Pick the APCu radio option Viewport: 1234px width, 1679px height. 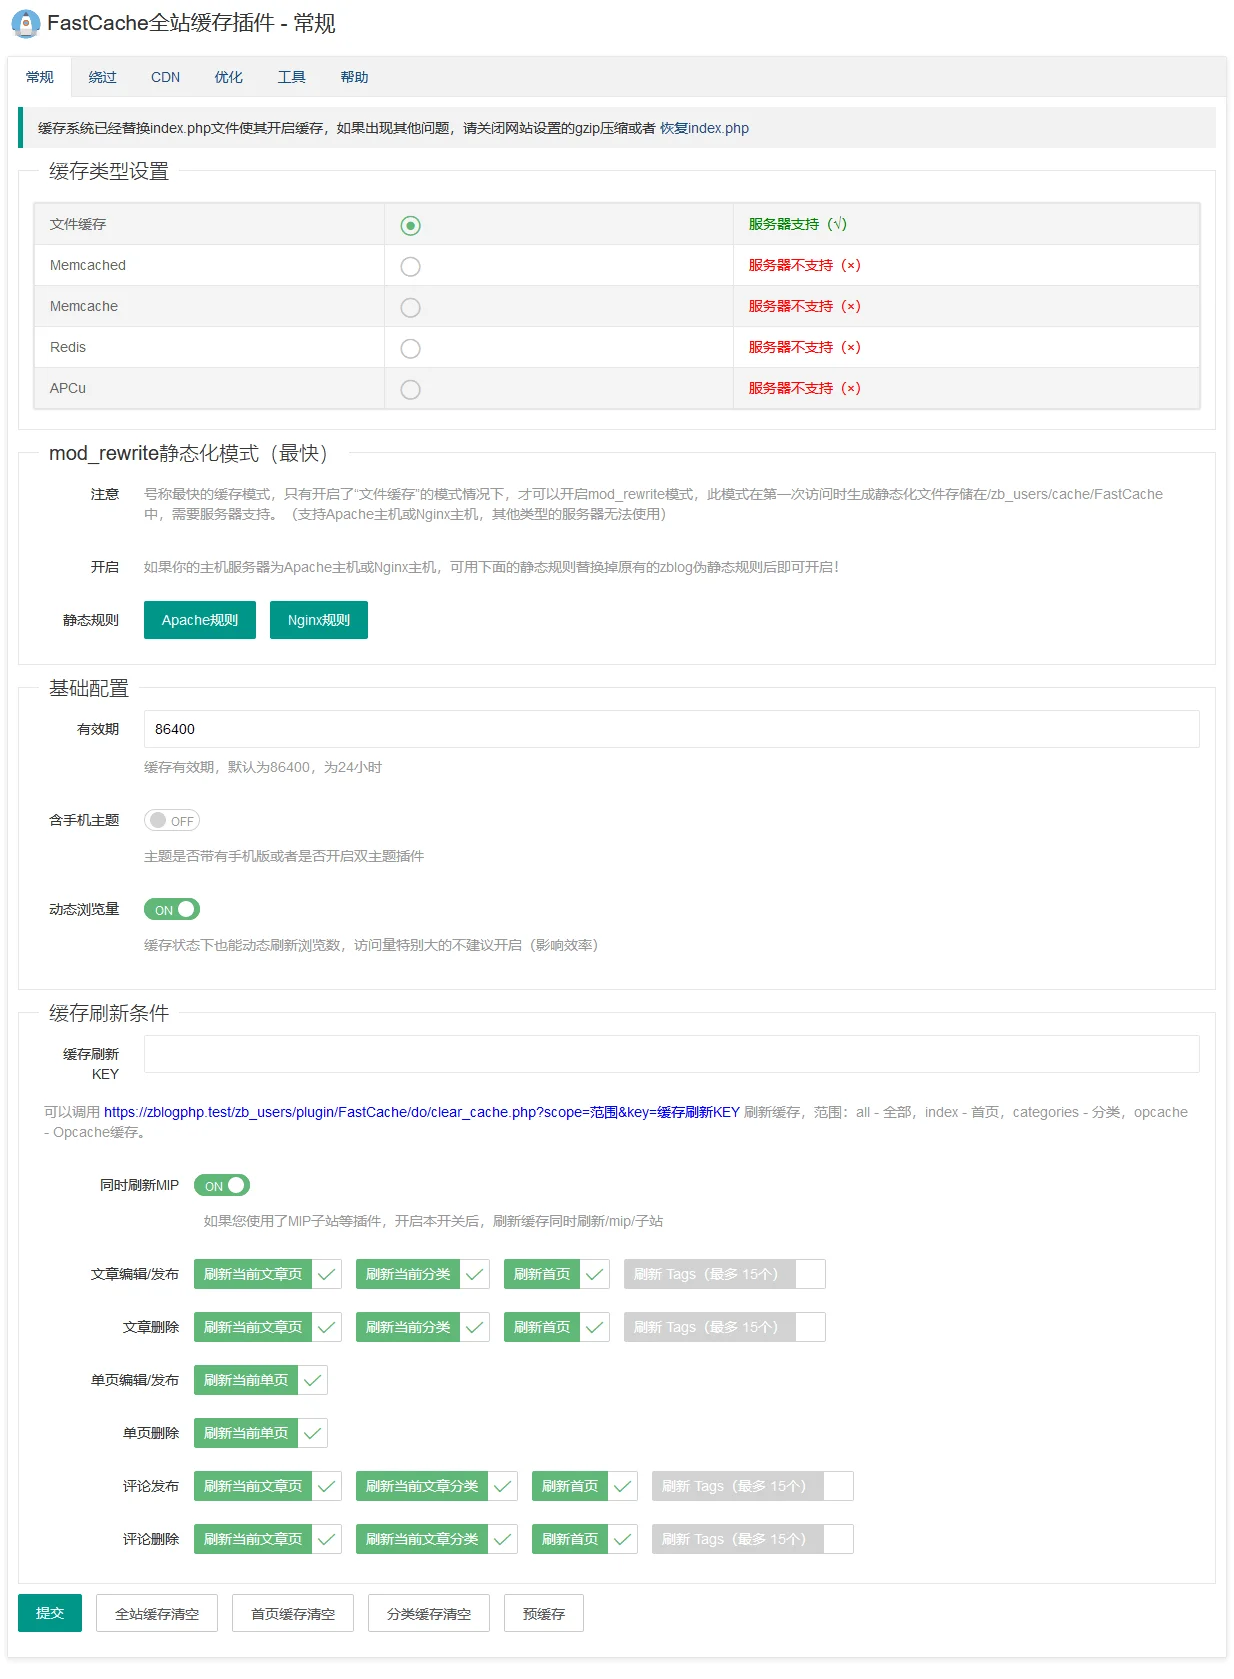(x=410, y=390)
